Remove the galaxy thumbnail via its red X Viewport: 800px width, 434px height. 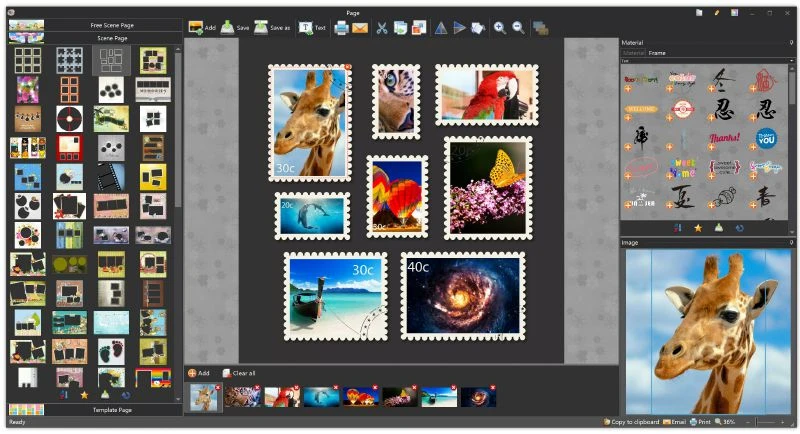pyautogui.click(x=491, y=386)
